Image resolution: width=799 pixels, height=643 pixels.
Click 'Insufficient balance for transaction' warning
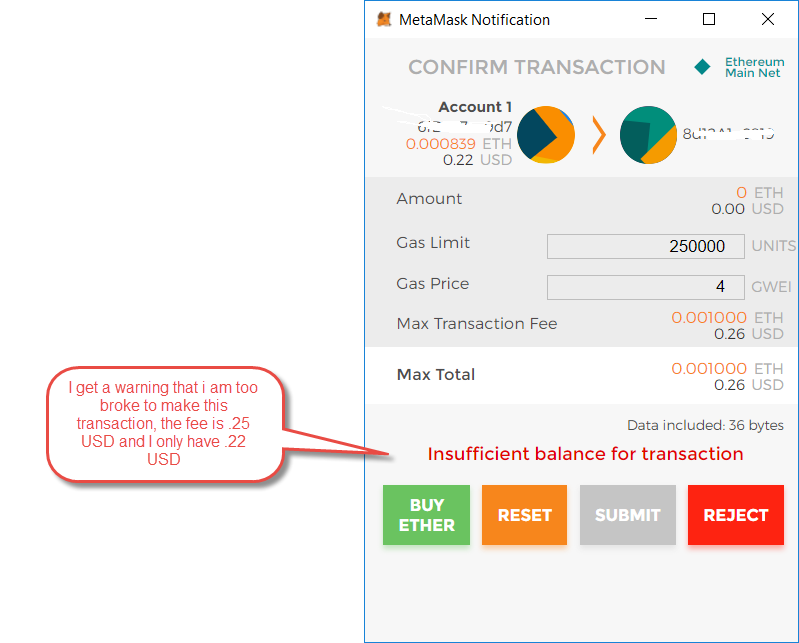pos(585,454)
